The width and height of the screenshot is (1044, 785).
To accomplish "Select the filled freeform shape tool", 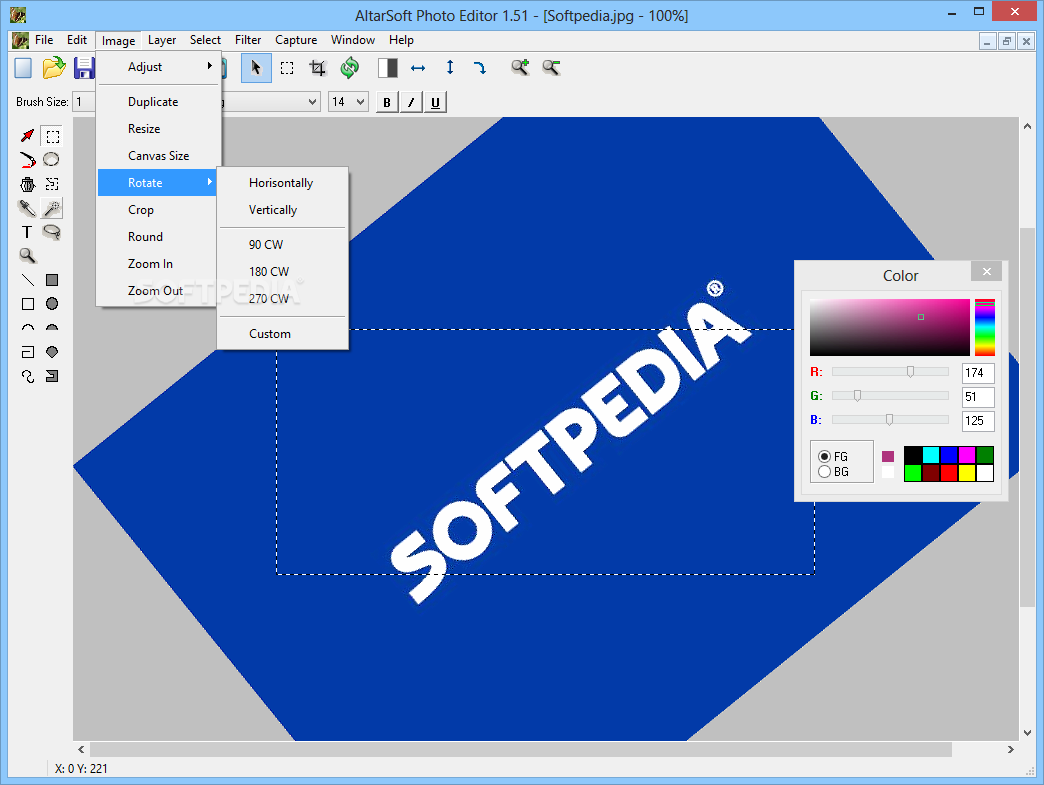I will pos(52,376).
